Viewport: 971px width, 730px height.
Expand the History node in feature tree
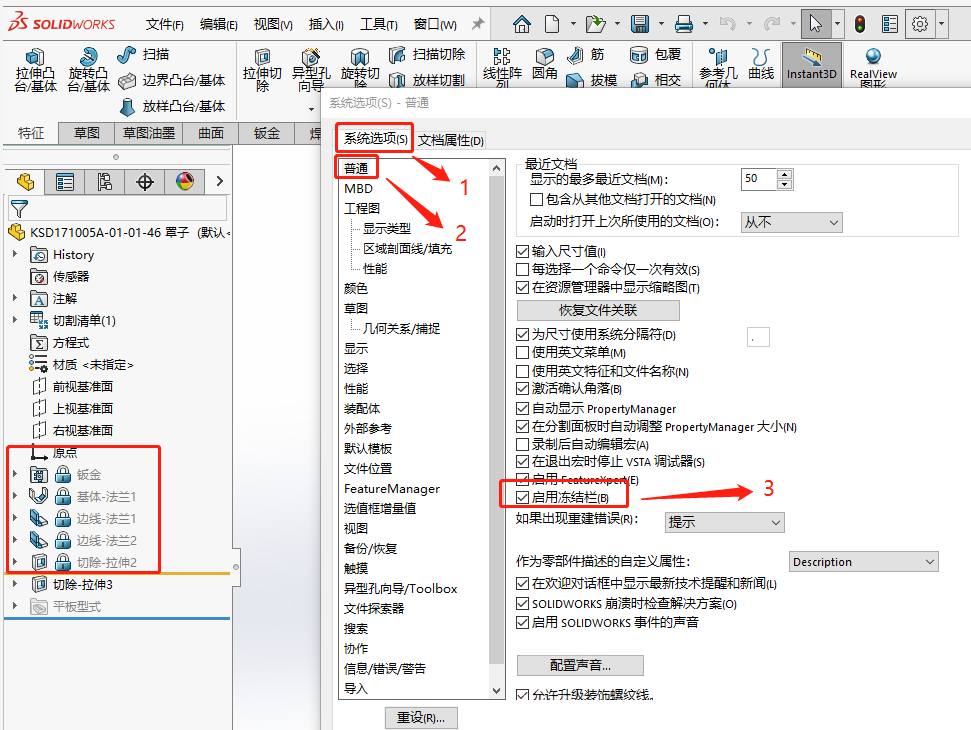(x=15, y=255)
